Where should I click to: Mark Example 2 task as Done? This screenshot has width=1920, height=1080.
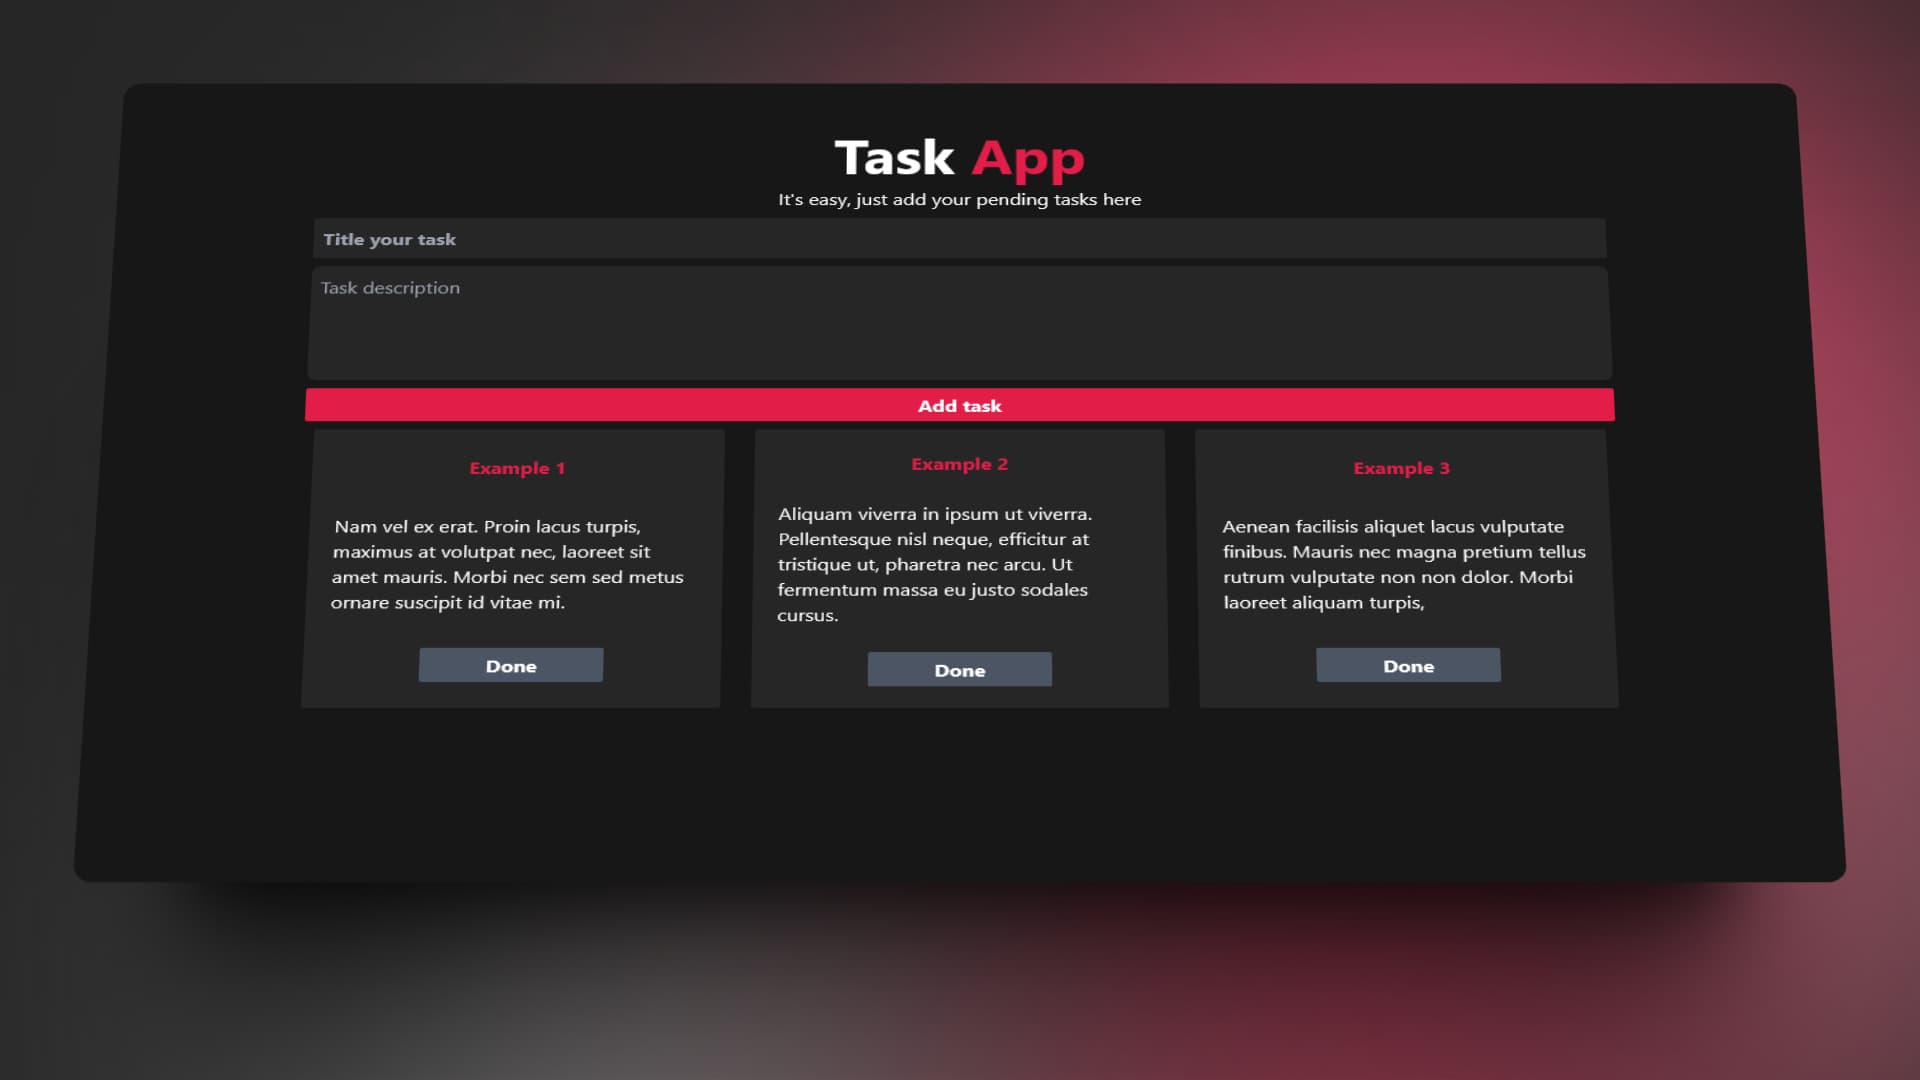pyautogui.click(x=959, y=670)
